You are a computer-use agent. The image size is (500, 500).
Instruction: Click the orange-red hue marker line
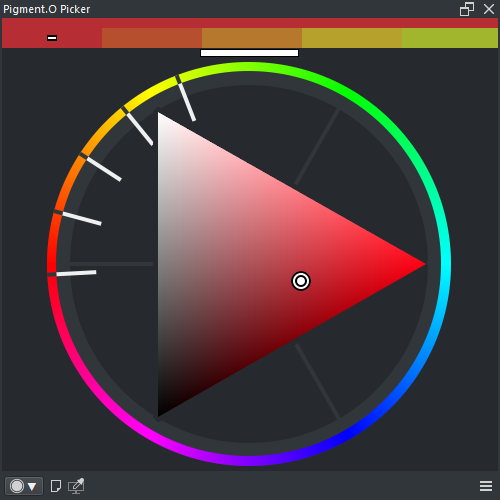(x=78, y=218)
